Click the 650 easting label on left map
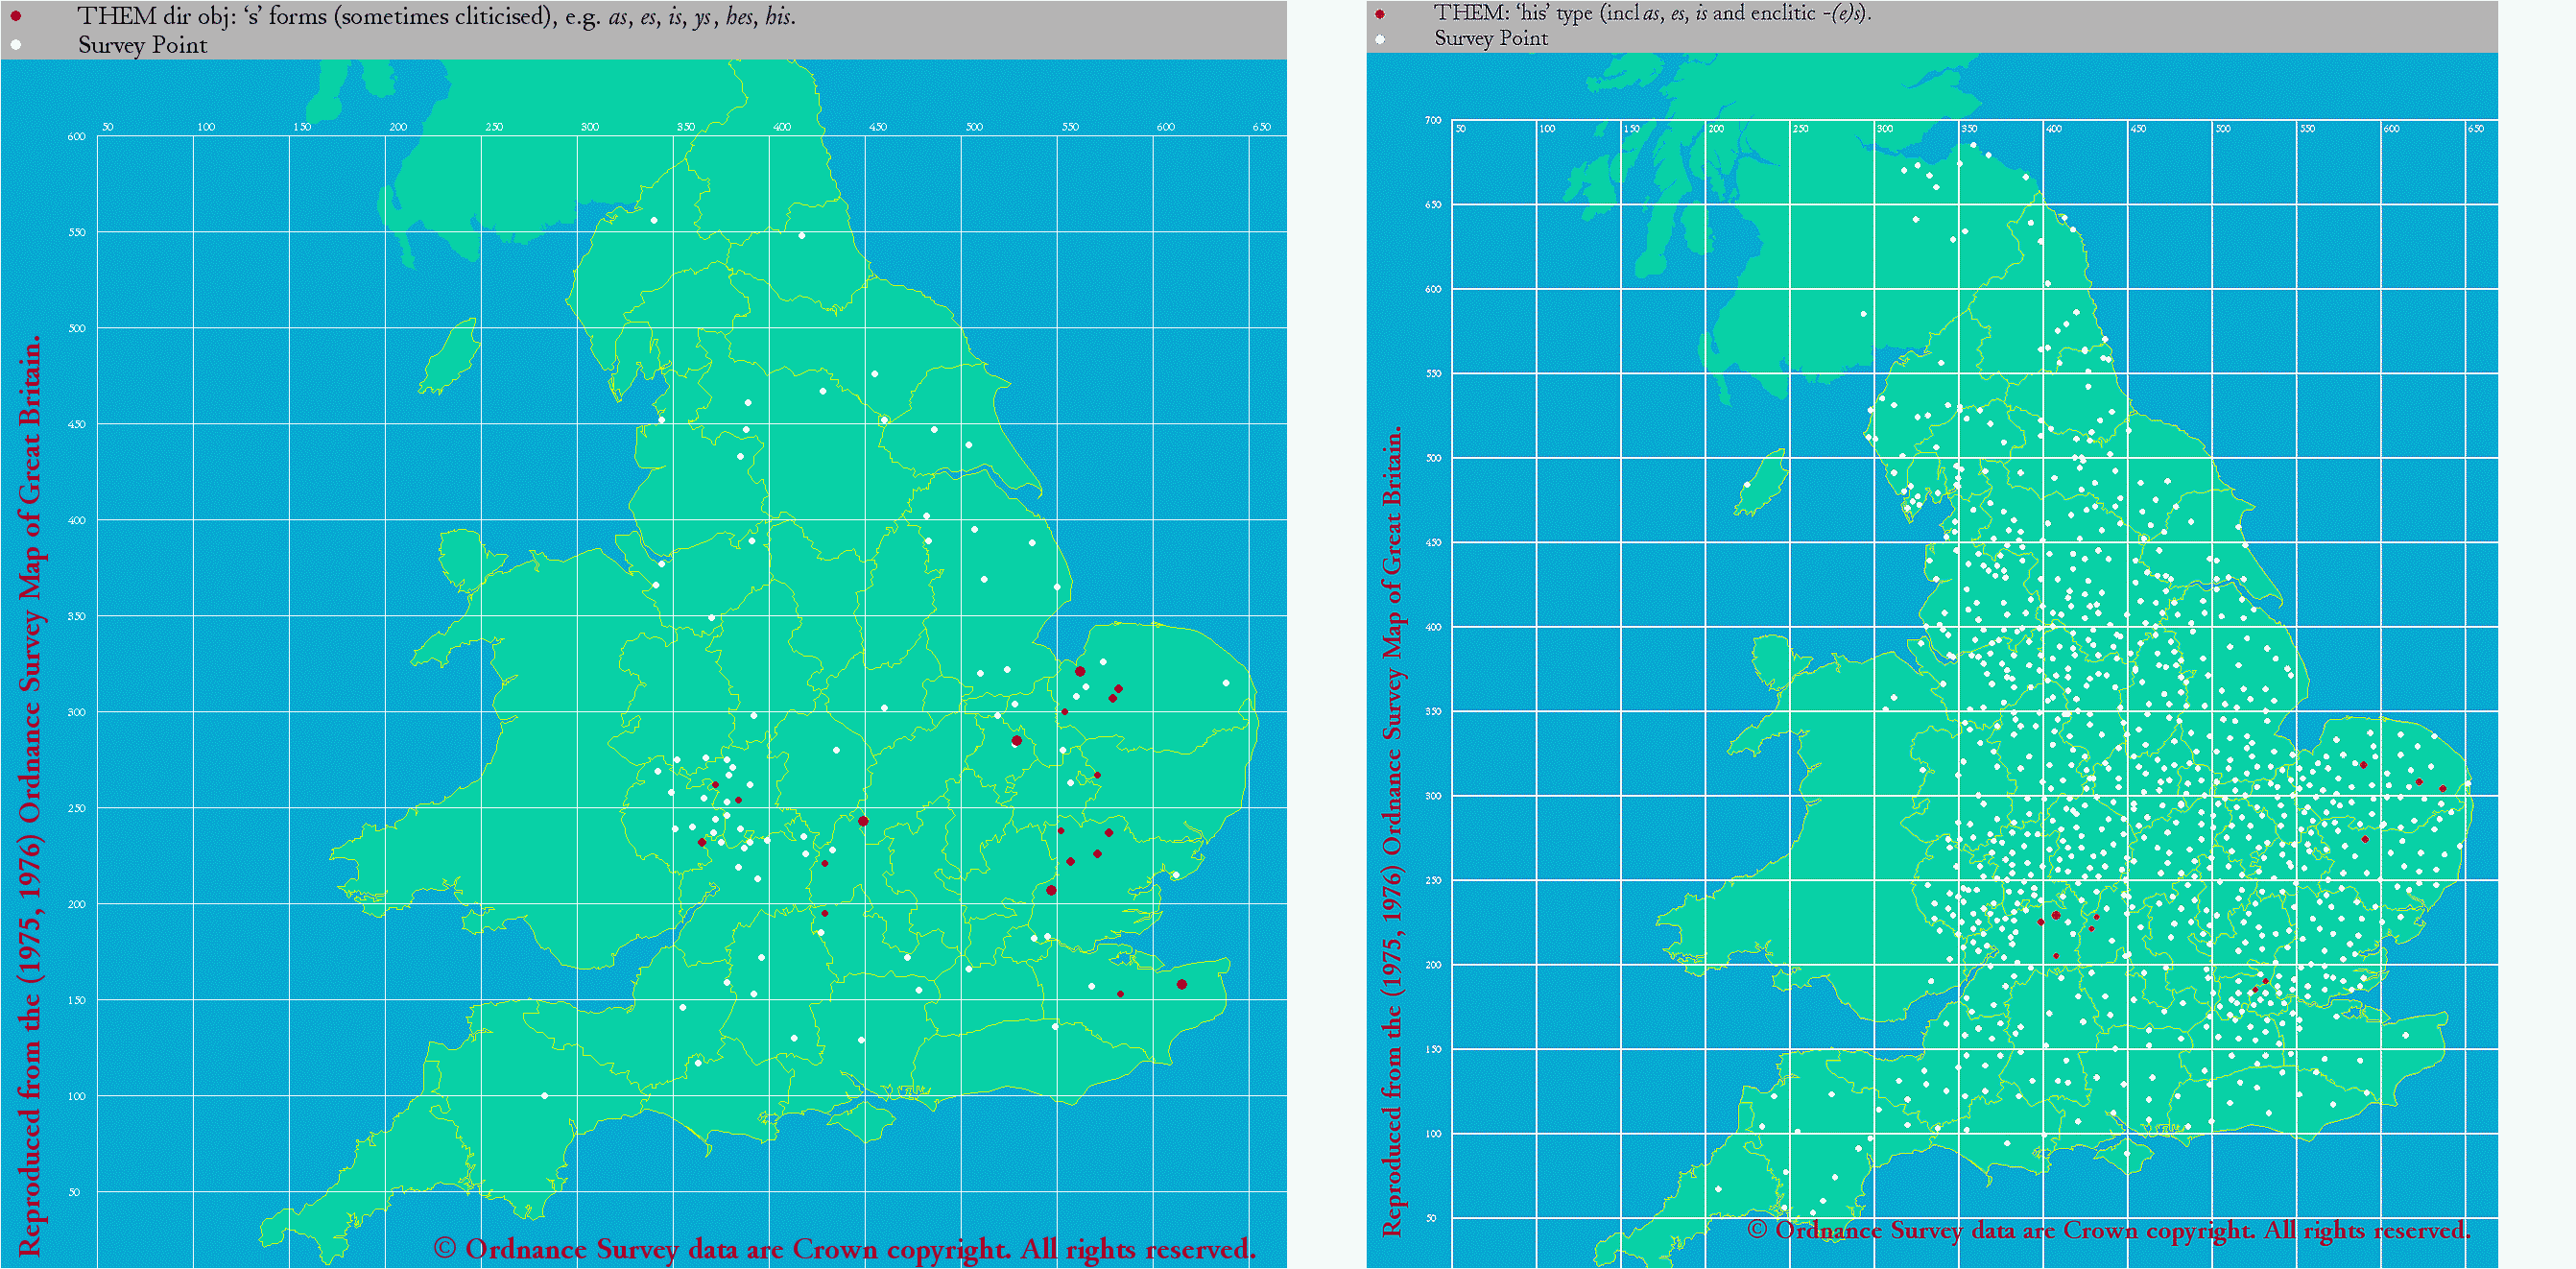Viewport: 2576px width, 1269px height. click(x=1261, y=127)
